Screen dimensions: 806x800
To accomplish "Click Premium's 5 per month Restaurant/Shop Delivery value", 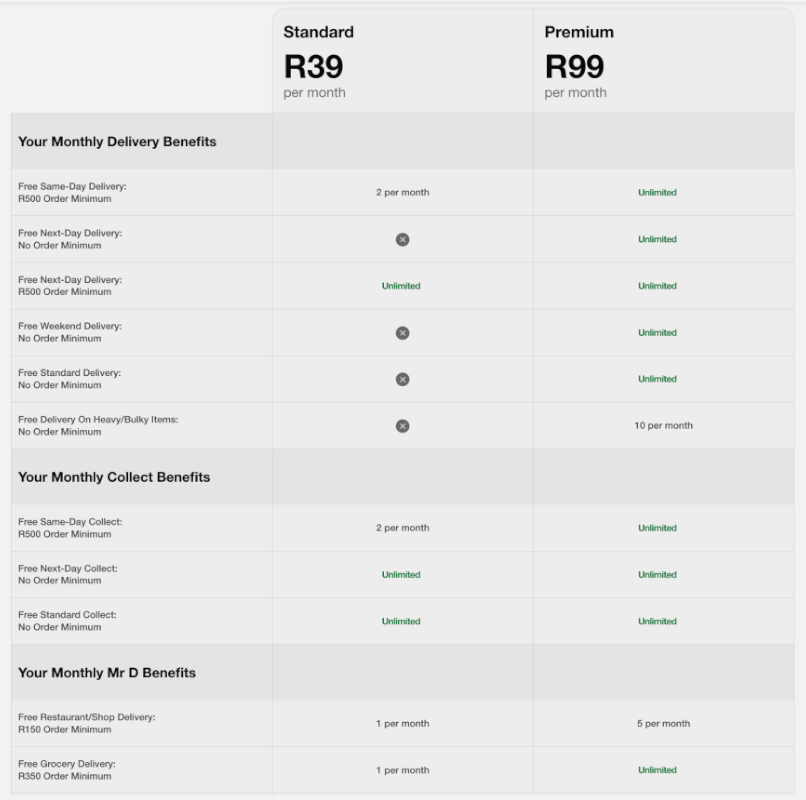I will coord(663,724).
